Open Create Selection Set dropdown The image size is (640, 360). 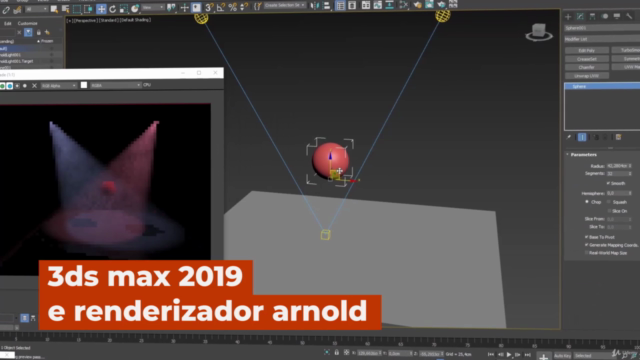(284, 6)
